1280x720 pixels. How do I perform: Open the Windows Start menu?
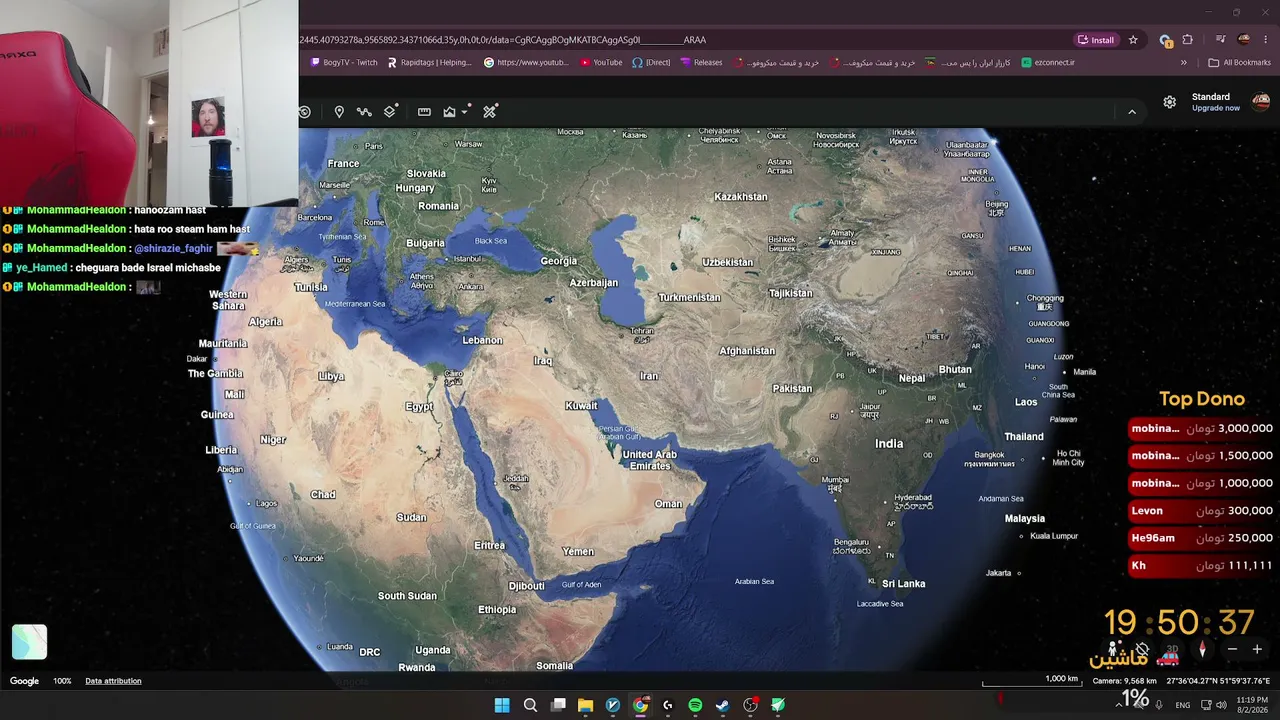point(502,705)
